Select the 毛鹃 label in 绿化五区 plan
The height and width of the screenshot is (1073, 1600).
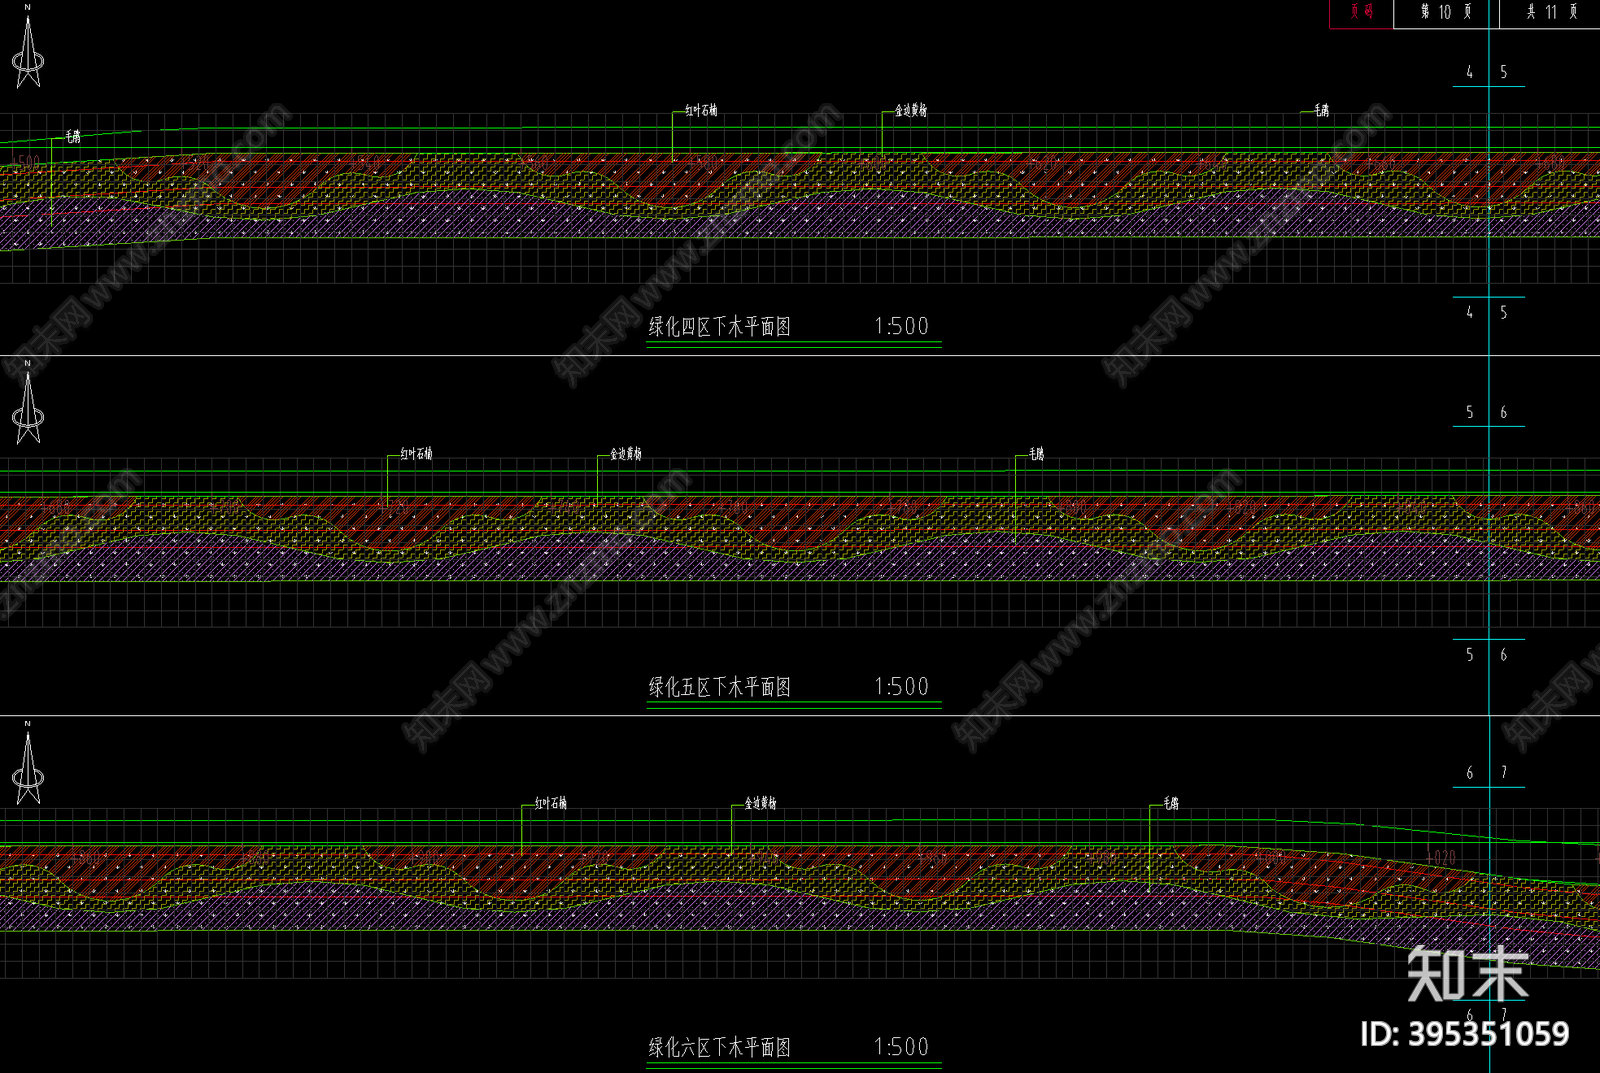pyautogui.click(x=1036, y=454)
